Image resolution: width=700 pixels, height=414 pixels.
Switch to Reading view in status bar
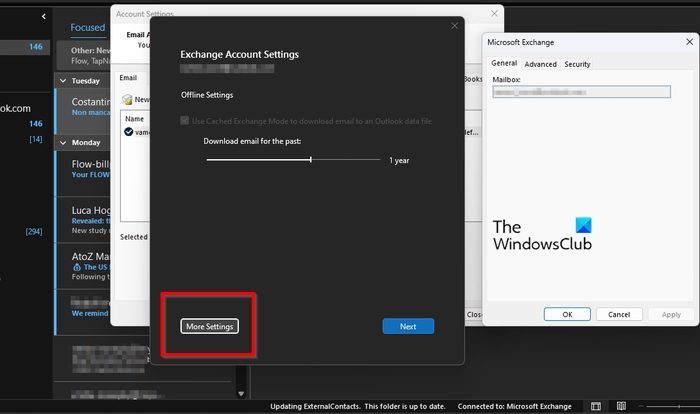pos(621,406)
